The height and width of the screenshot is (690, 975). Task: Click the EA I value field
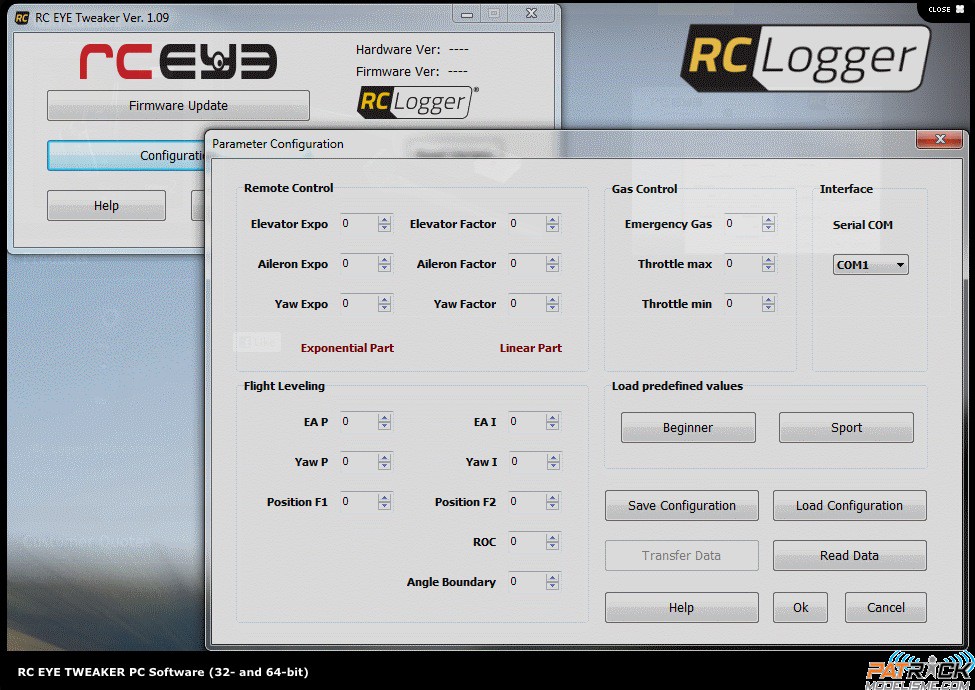[x=527, y=421]
